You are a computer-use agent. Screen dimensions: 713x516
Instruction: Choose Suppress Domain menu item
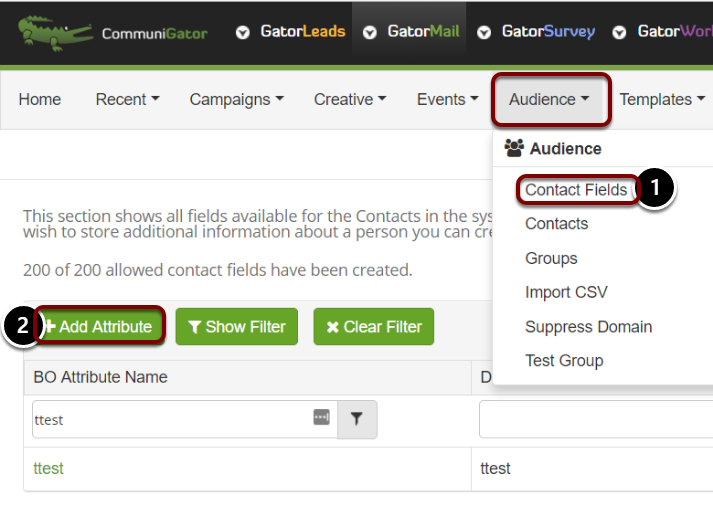coord(588,327)
